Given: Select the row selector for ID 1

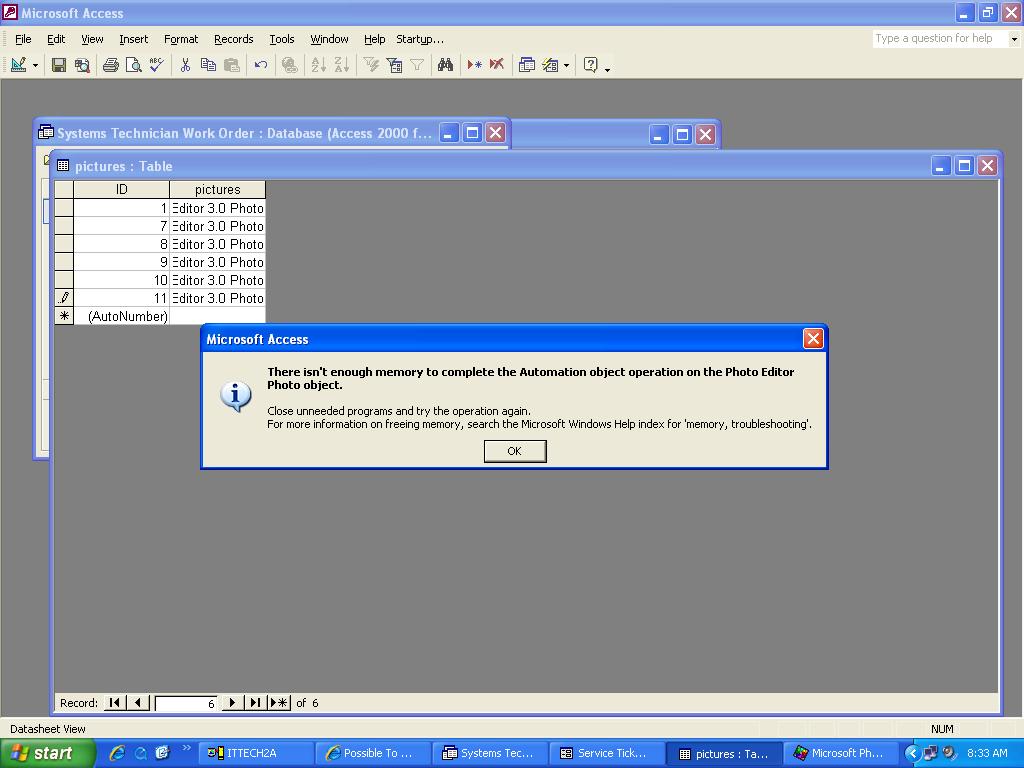Looking at the screenshot, I should (63, 208).
